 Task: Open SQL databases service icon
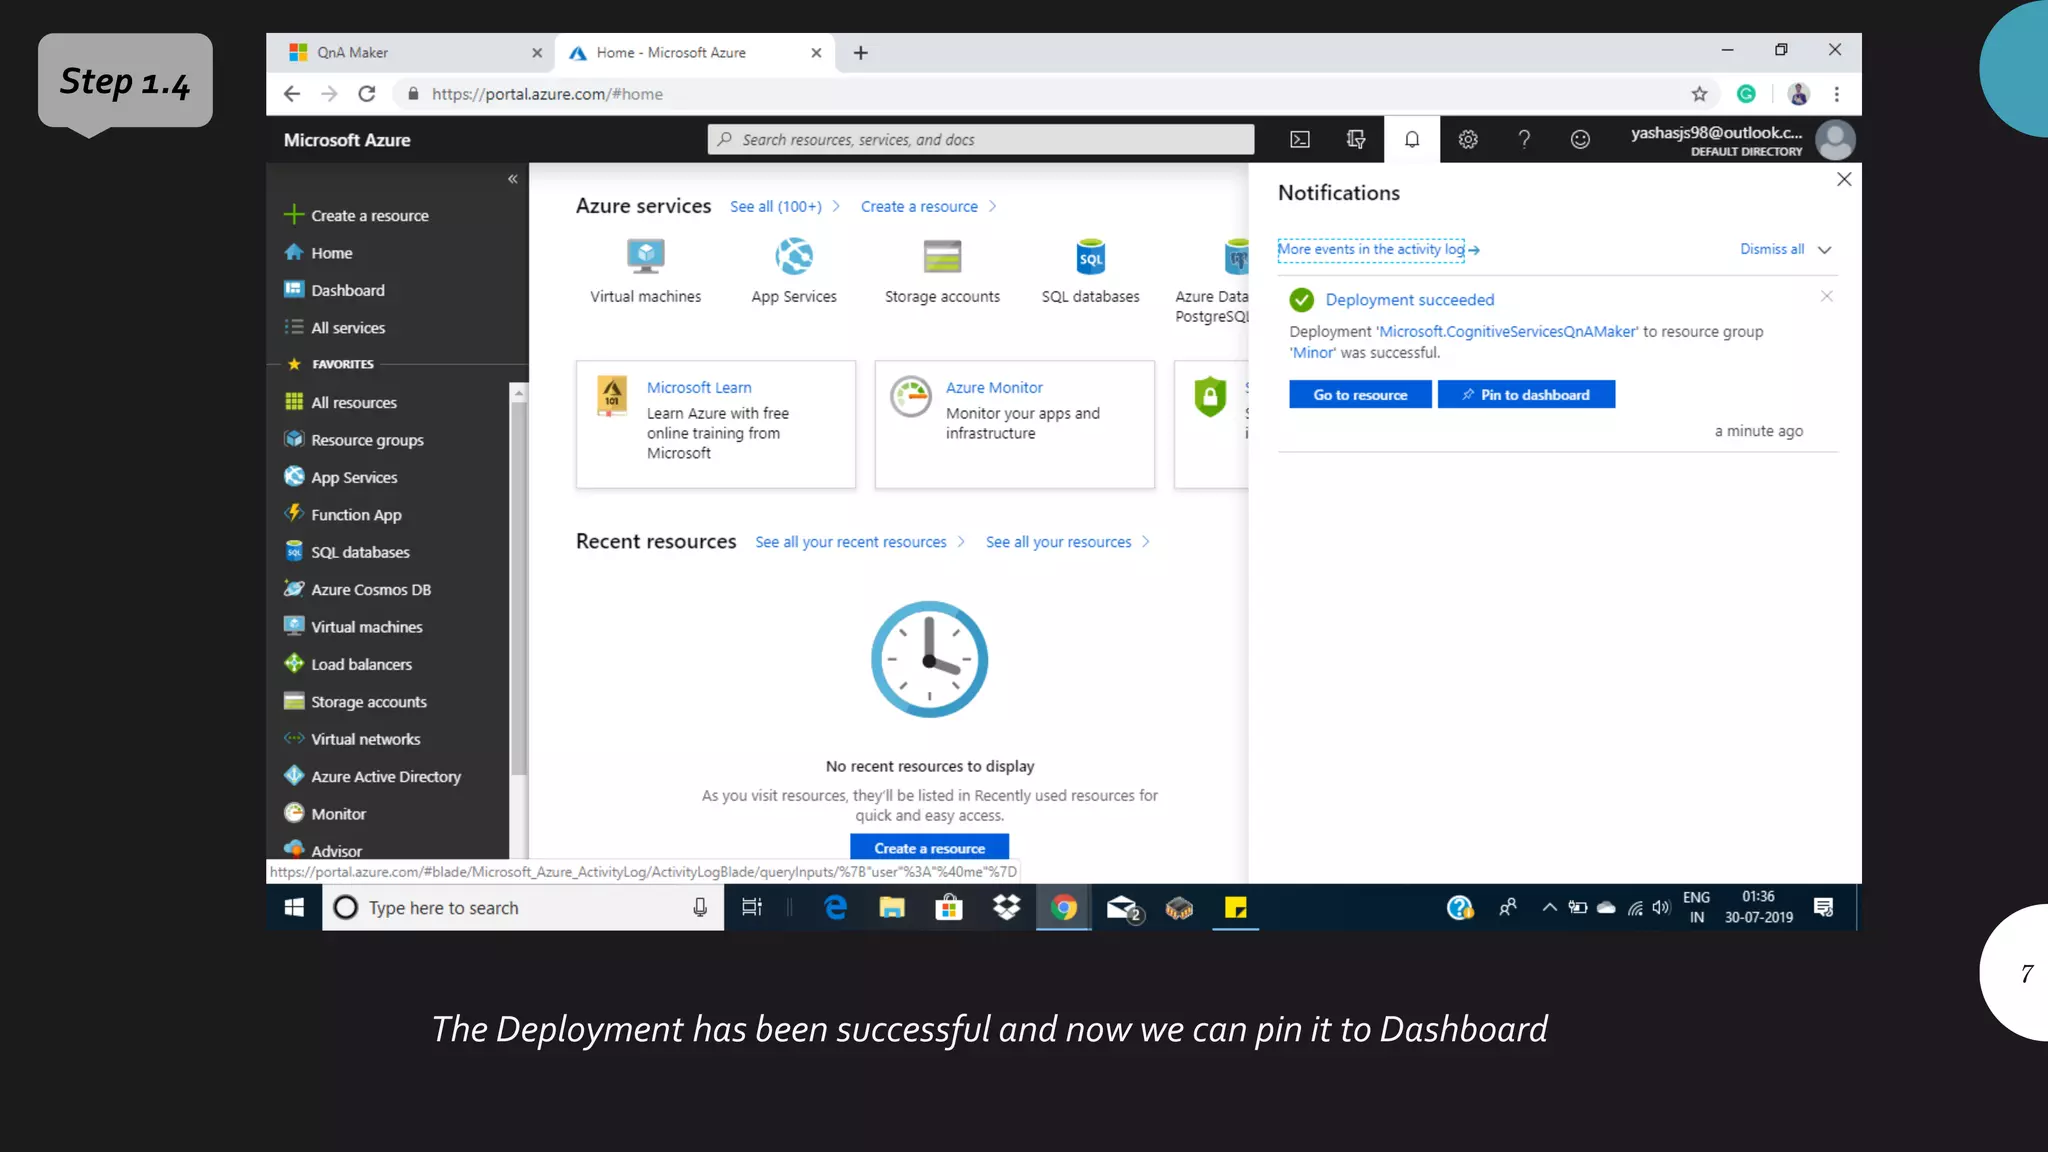coord(1090,257)
